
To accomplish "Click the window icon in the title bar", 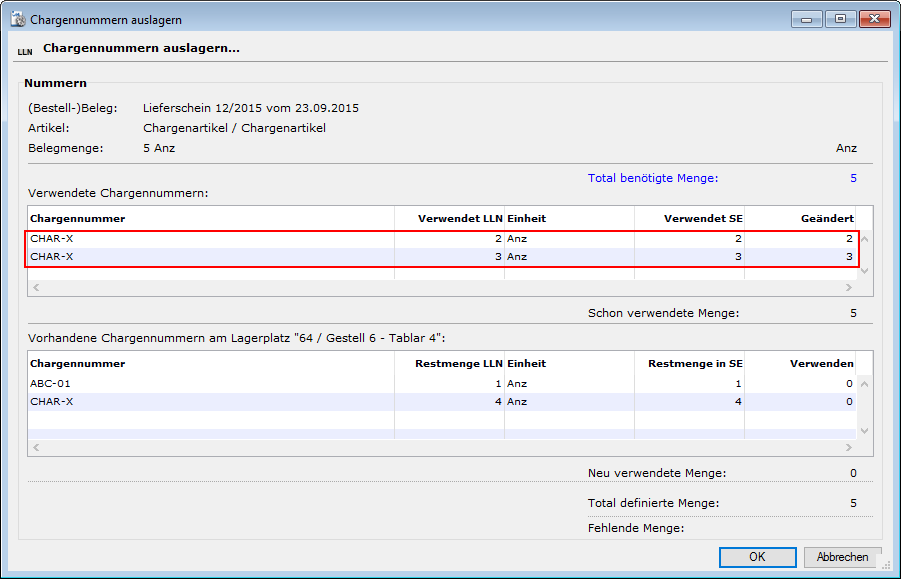I will click(17, 19).
